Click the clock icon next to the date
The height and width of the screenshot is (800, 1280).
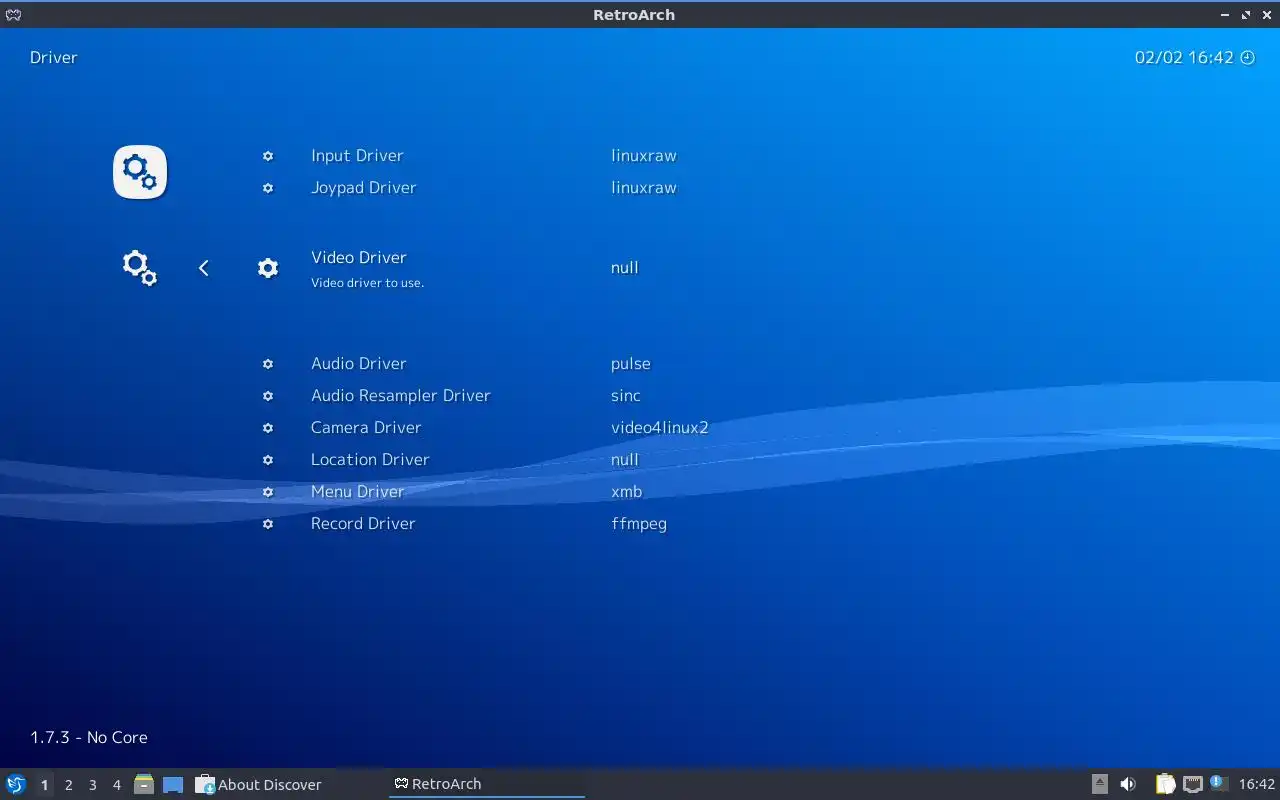pyautogui.click(x=1247, y=58)
